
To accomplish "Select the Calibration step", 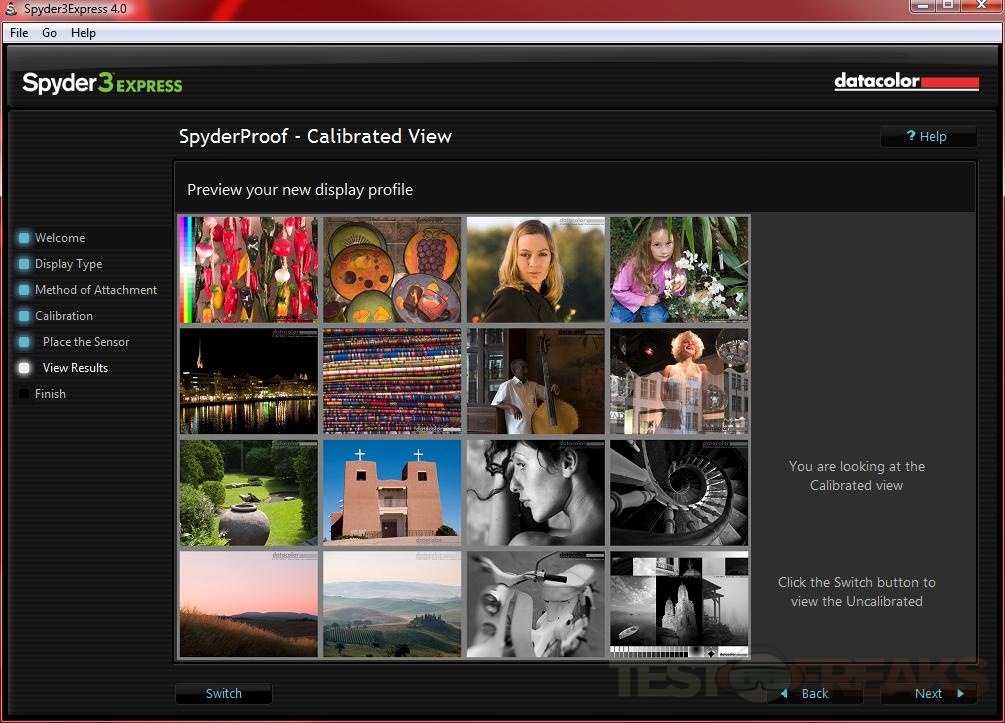I will pyautogui.click(x=64, y=316).
